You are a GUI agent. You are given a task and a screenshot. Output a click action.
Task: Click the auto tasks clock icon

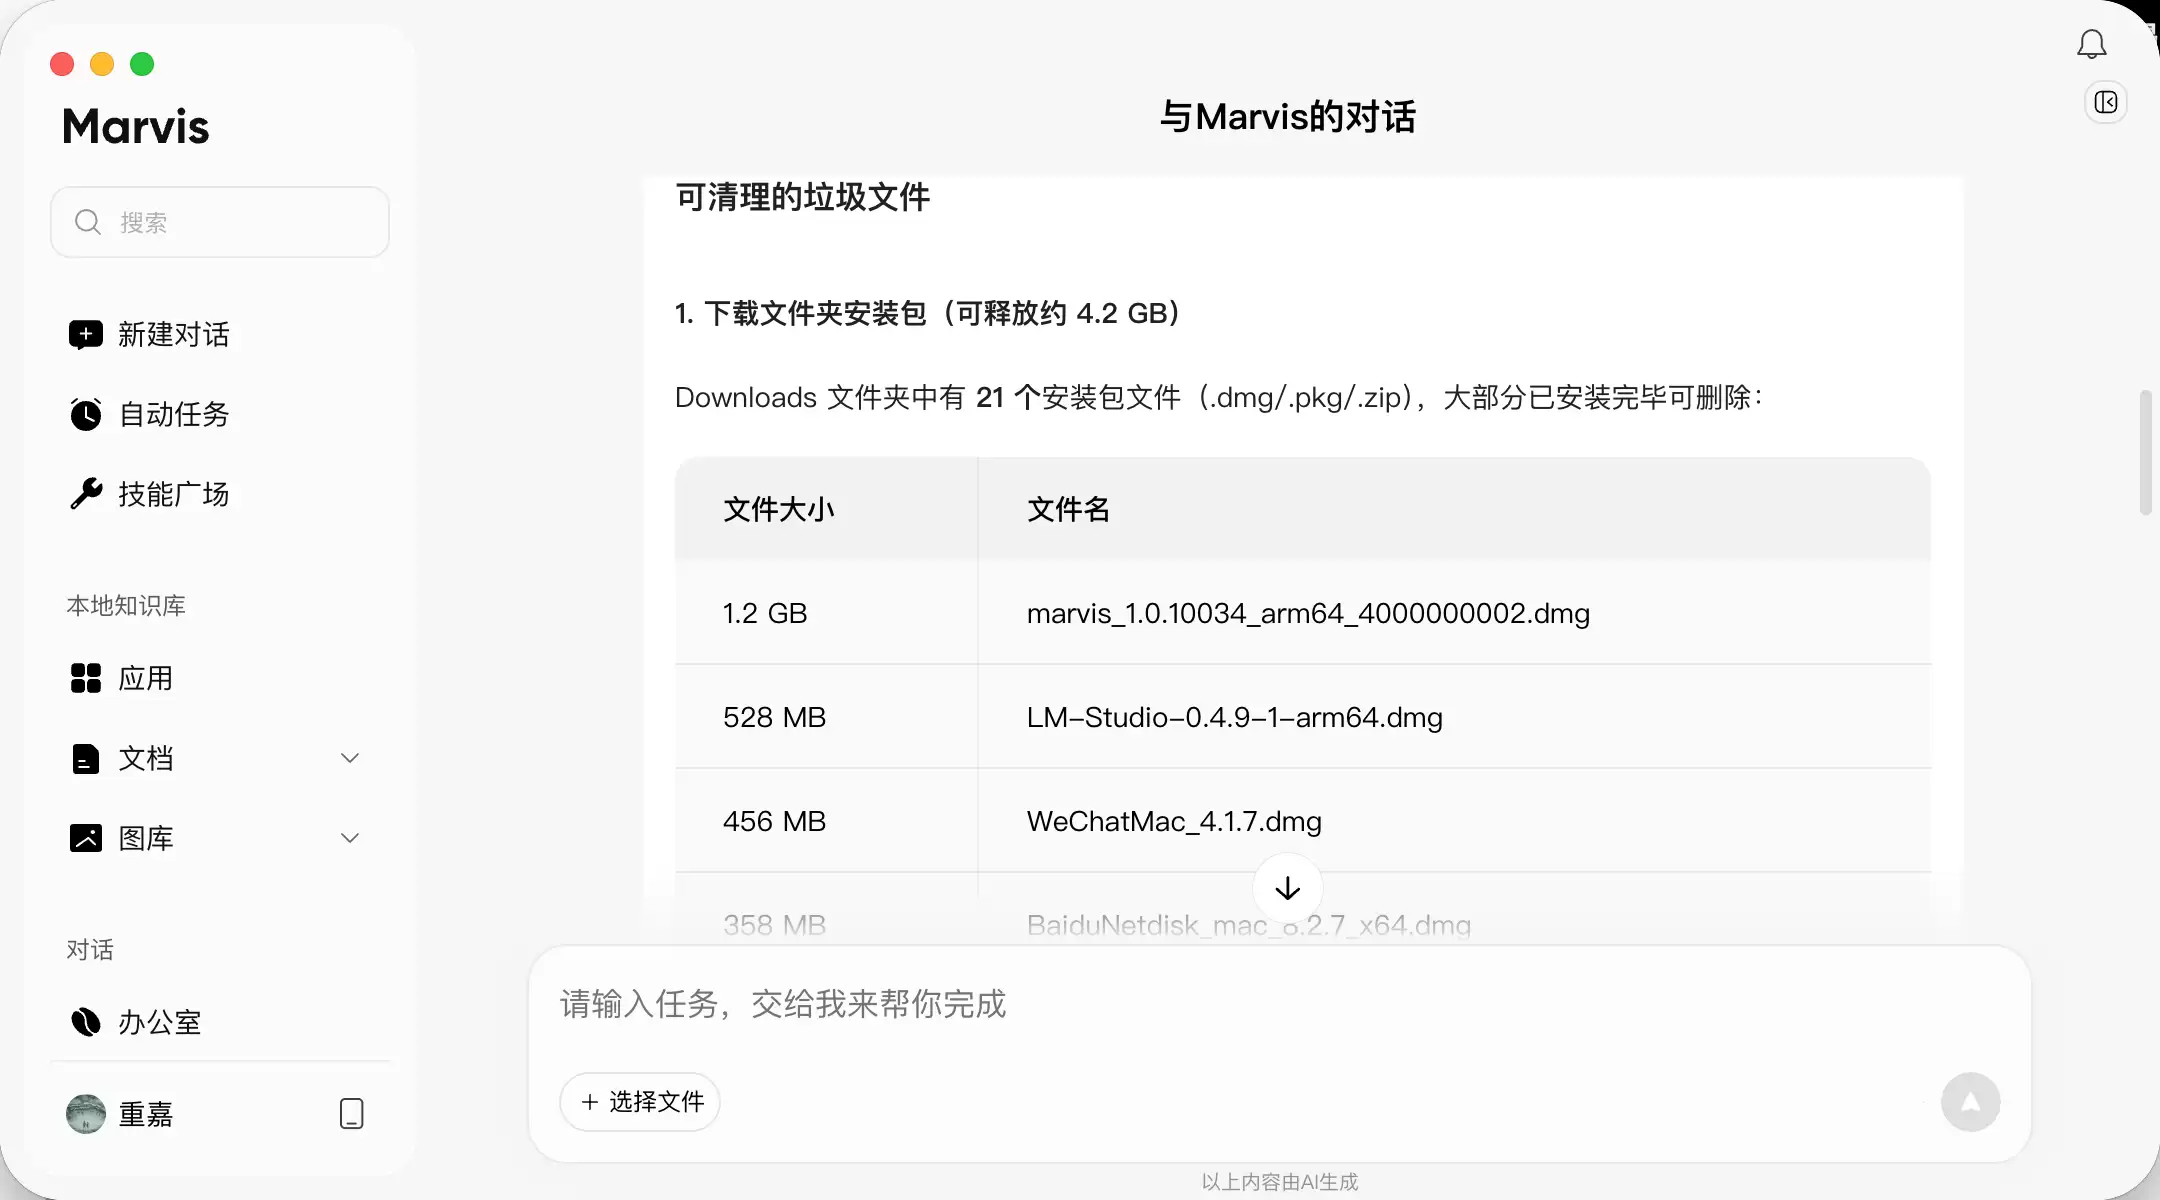point(86,414)
